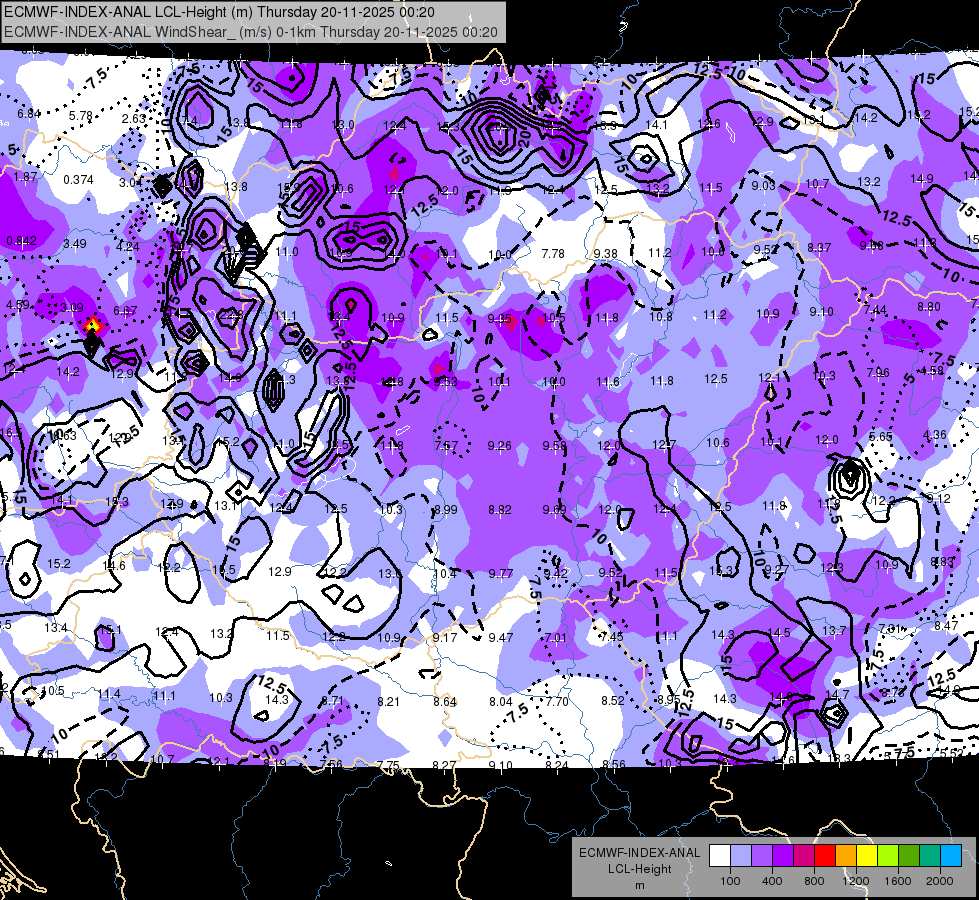The height and width of the screenshot is (900, 979).
Task: Pick the orange swatch above the 1200 label
Action: pos(846,855)
